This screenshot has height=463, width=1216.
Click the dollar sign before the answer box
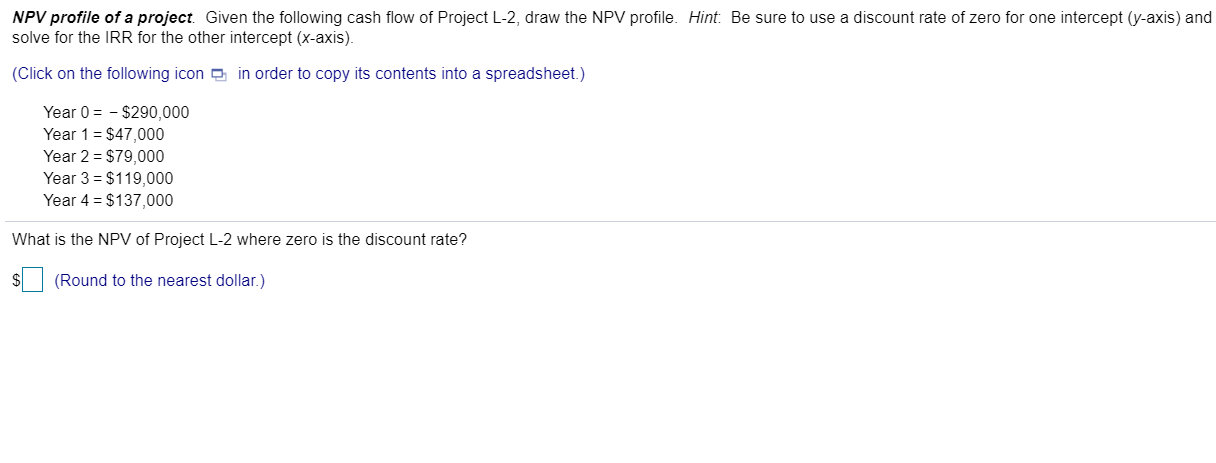click(17, 281)
